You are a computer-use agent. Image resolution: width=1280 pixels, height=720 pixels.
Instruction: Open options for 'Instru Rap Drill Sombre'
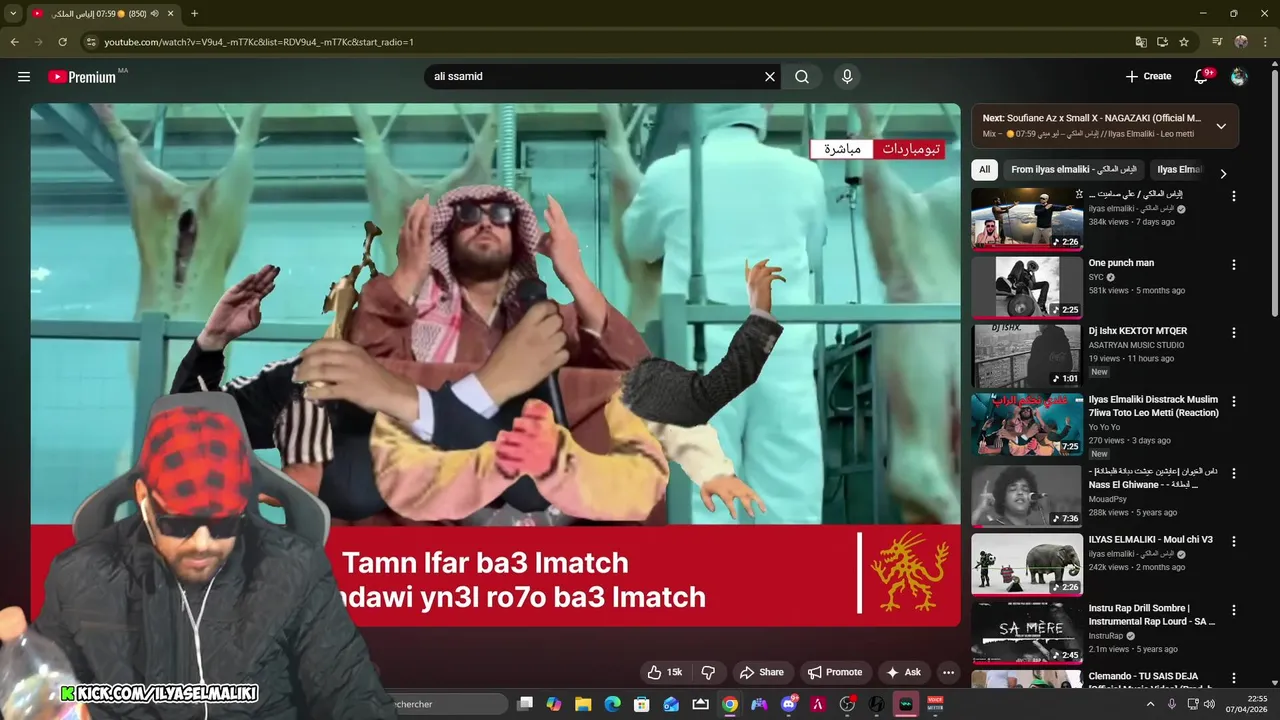point(1234,609)
